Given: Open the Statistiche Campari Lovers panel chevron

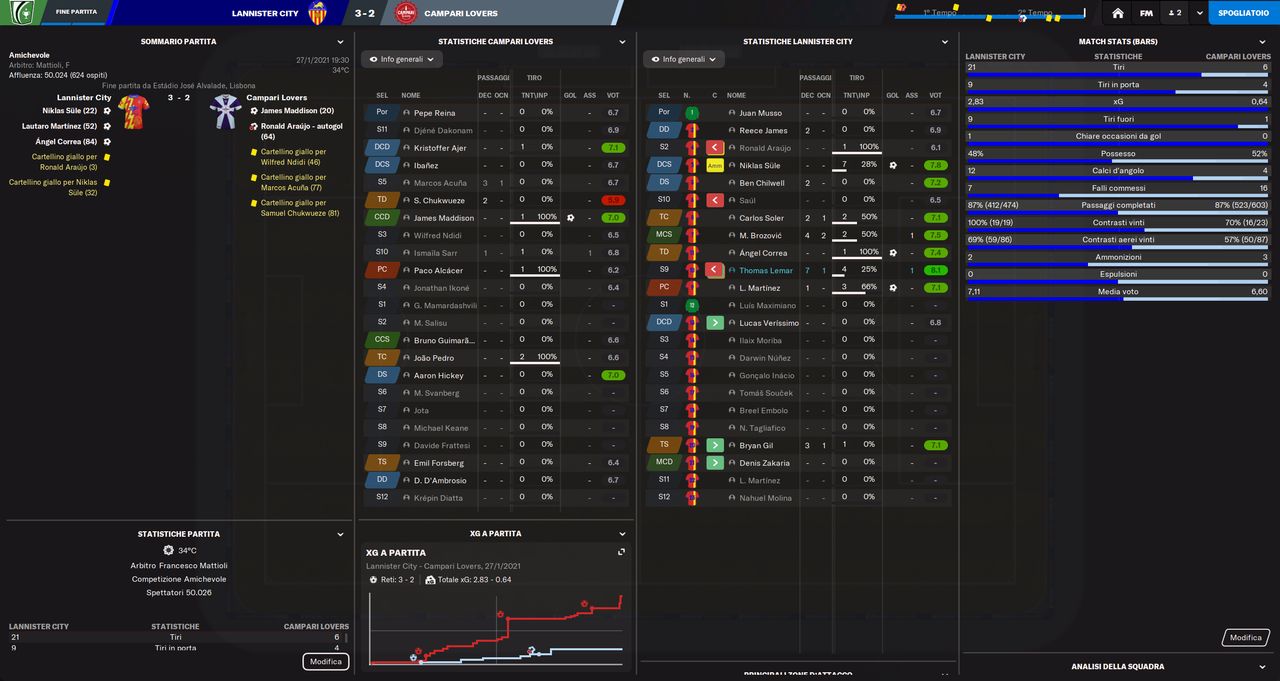Looking at the screenshot, I should pyautogui.click(x=623, y=42).
